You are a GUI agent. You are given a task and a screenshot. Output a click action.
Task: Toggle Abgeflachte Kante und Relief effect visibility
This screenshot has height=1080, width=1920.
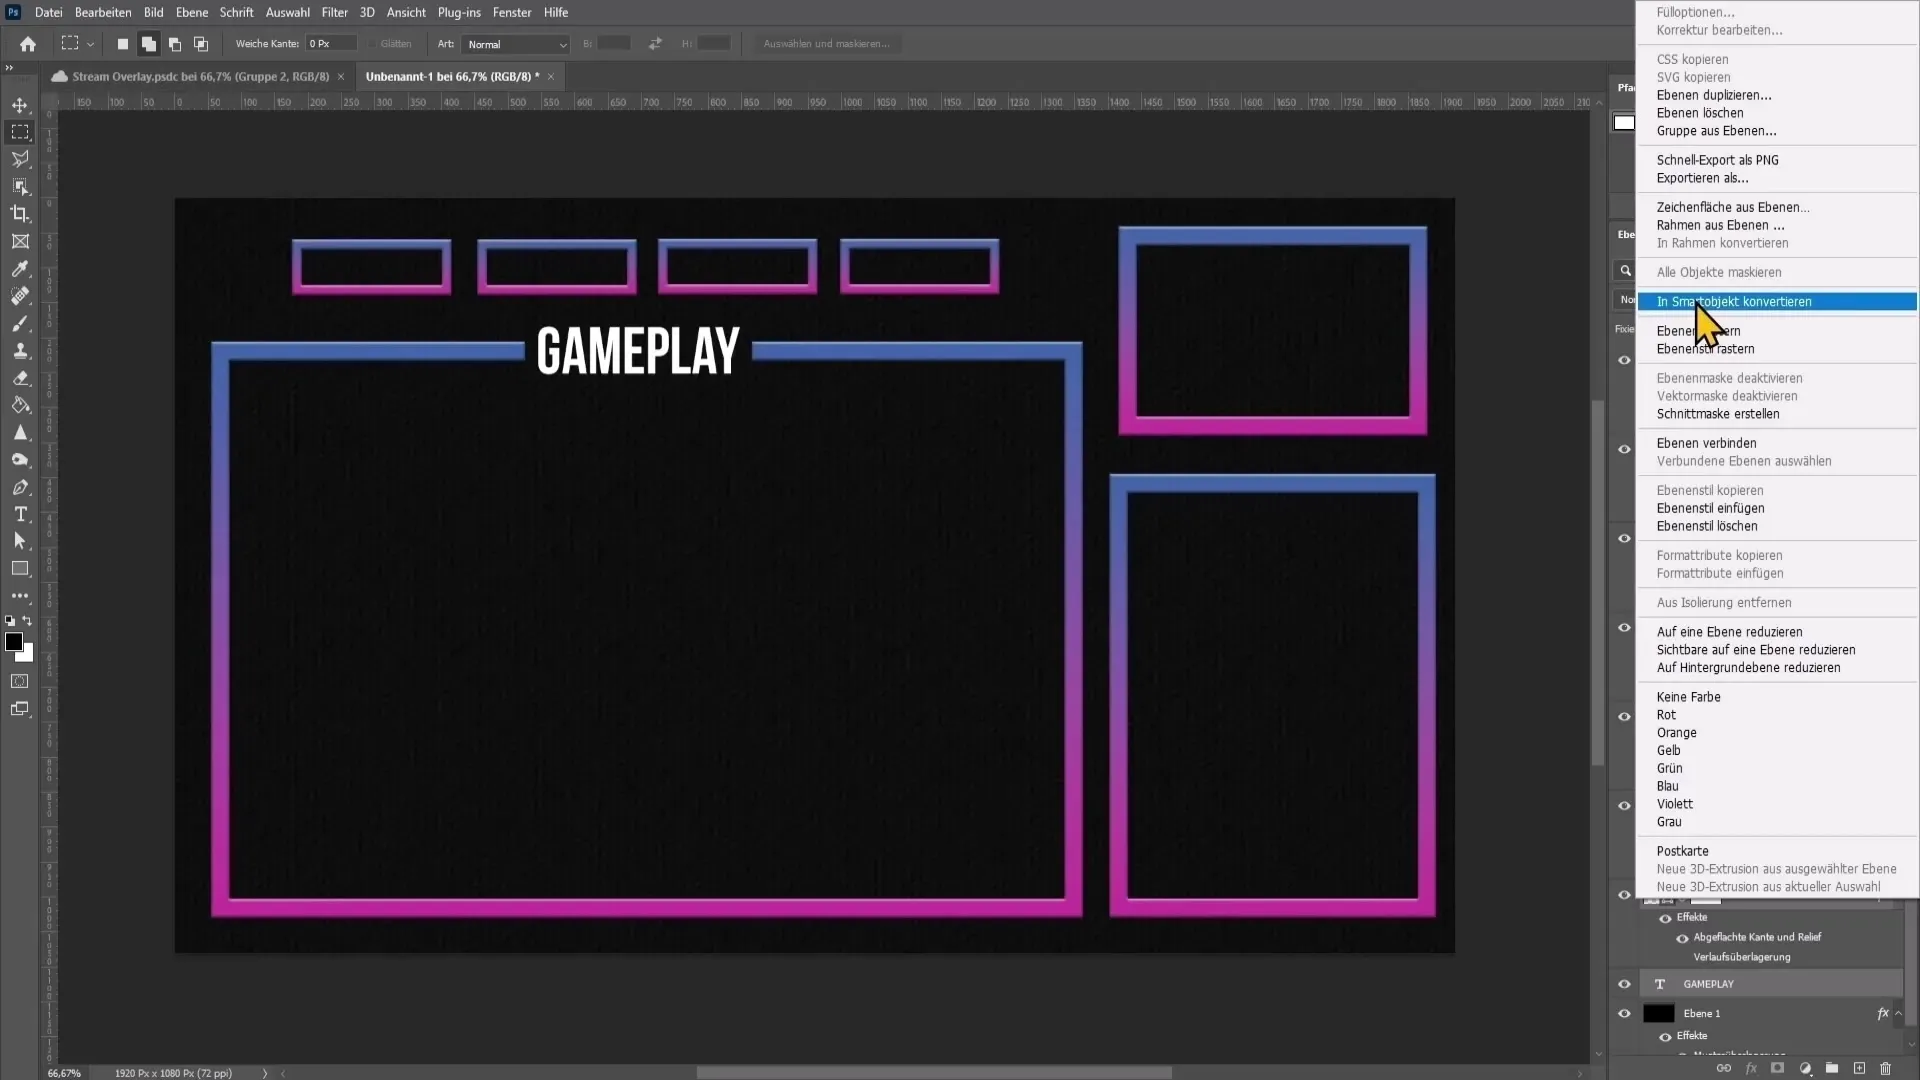tap(1682, 938)
